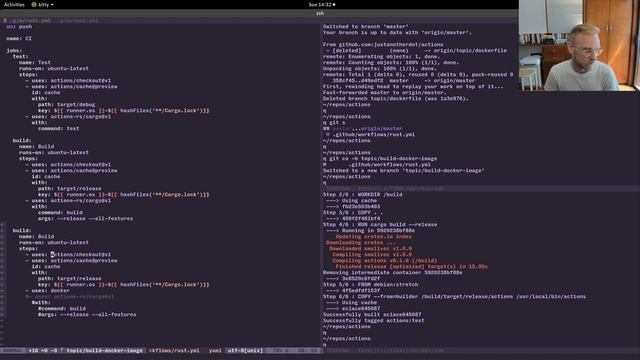
Task: Click 'Successfully built ec1ace845087' line
Action: (x=372, y=315)
